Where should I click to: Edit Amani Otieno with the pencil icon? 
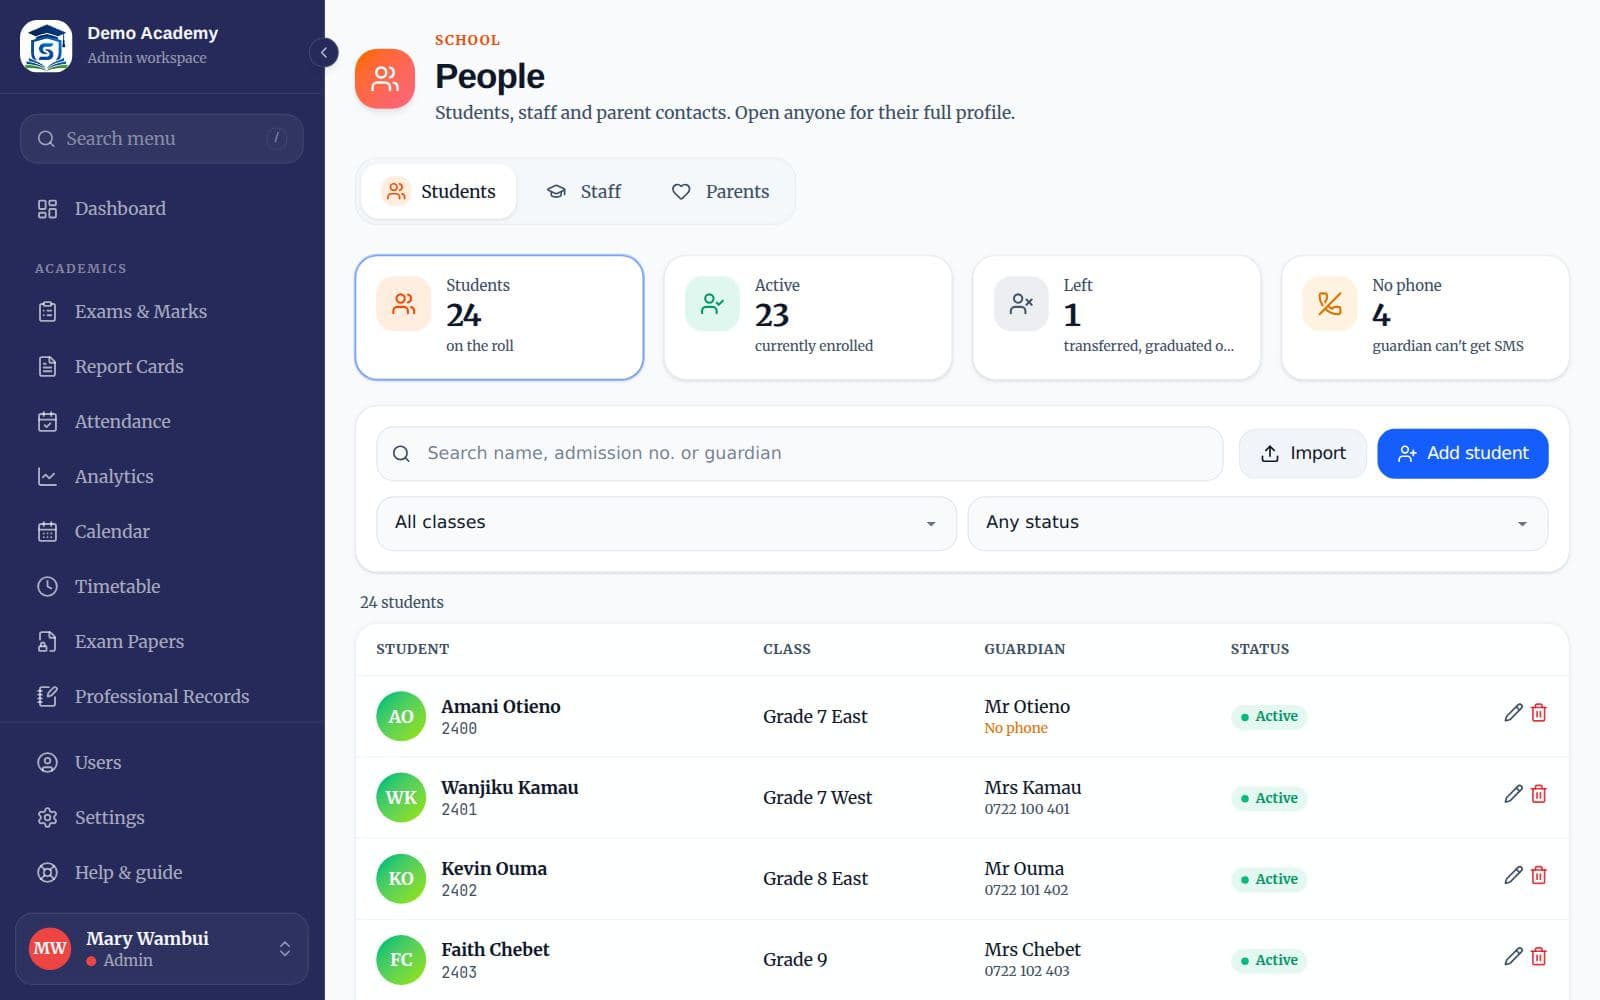click(x=1513, y=713)
